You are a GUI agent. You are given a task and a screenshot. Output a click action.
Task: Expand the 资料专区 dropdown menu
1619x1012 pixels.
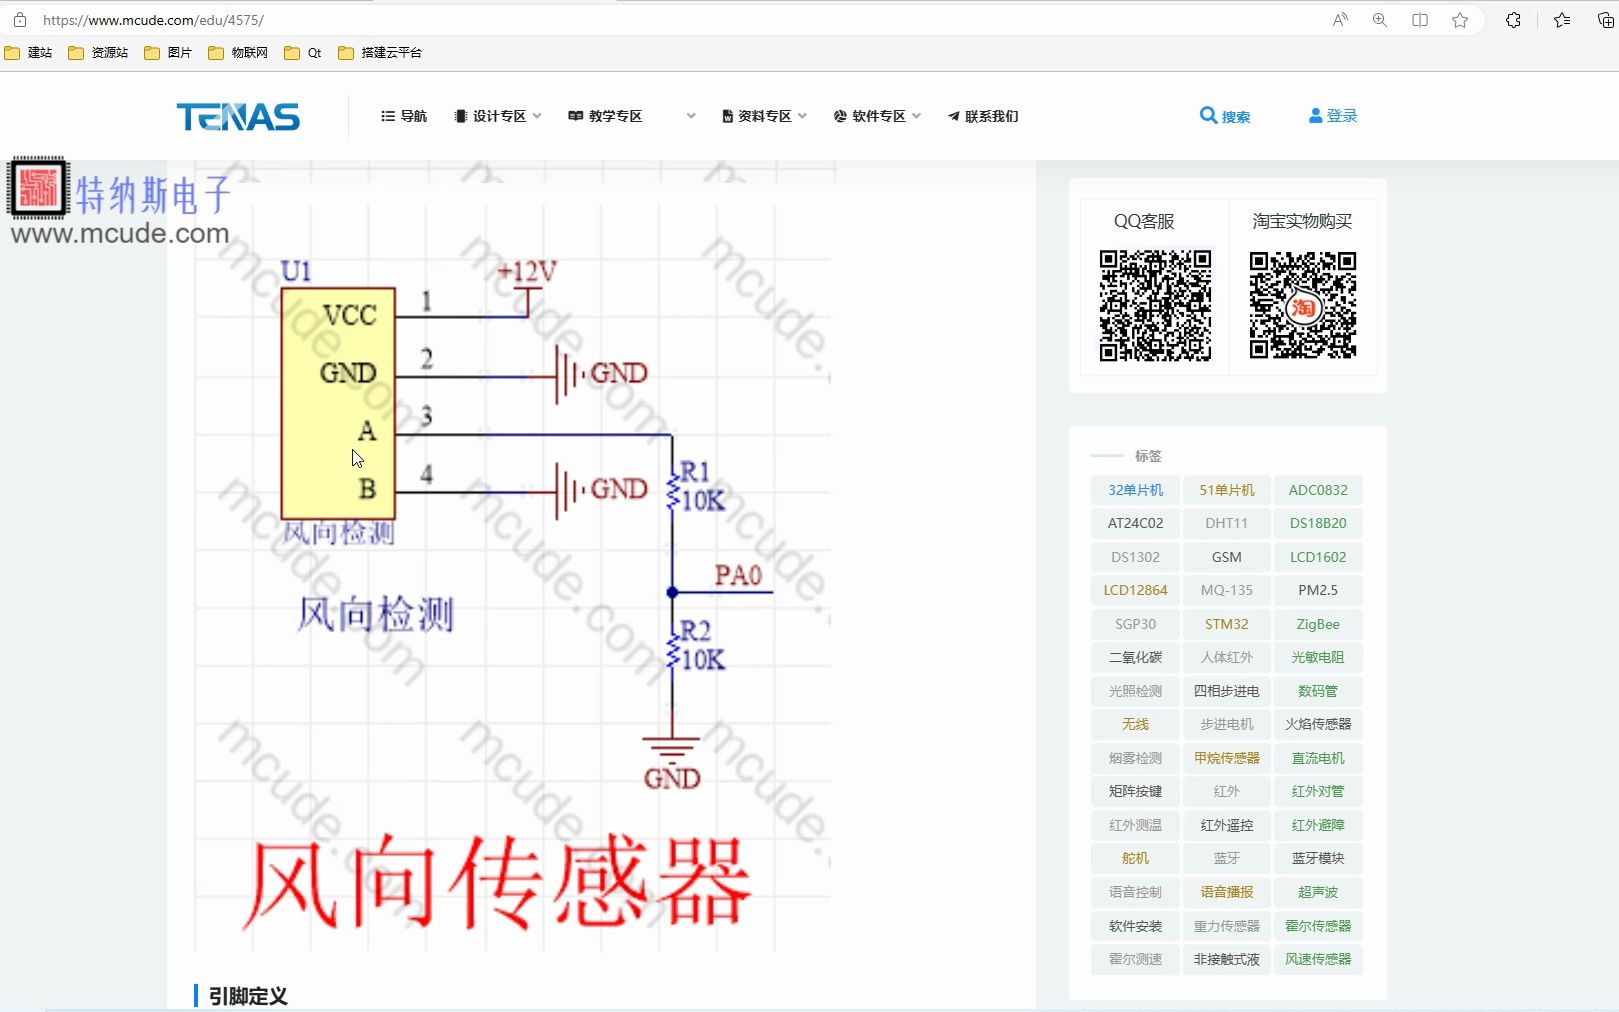[x=764, y=116]
